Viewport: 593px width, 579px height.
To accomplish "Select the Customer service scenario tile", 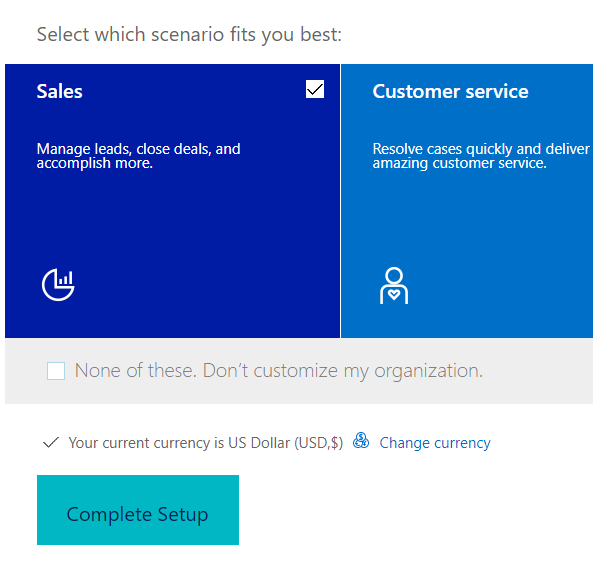I will coord(467,201).
